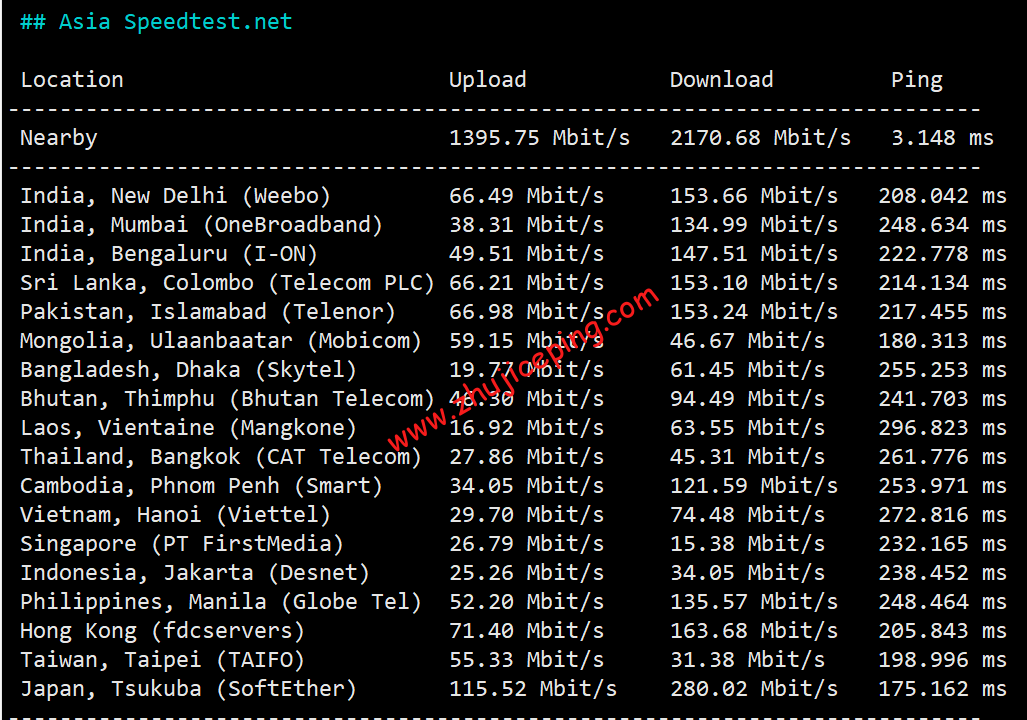1027x720 pixels.
Task: Click Tsukuba upload 115.52 Mbit/s
Action: (533, 689)
